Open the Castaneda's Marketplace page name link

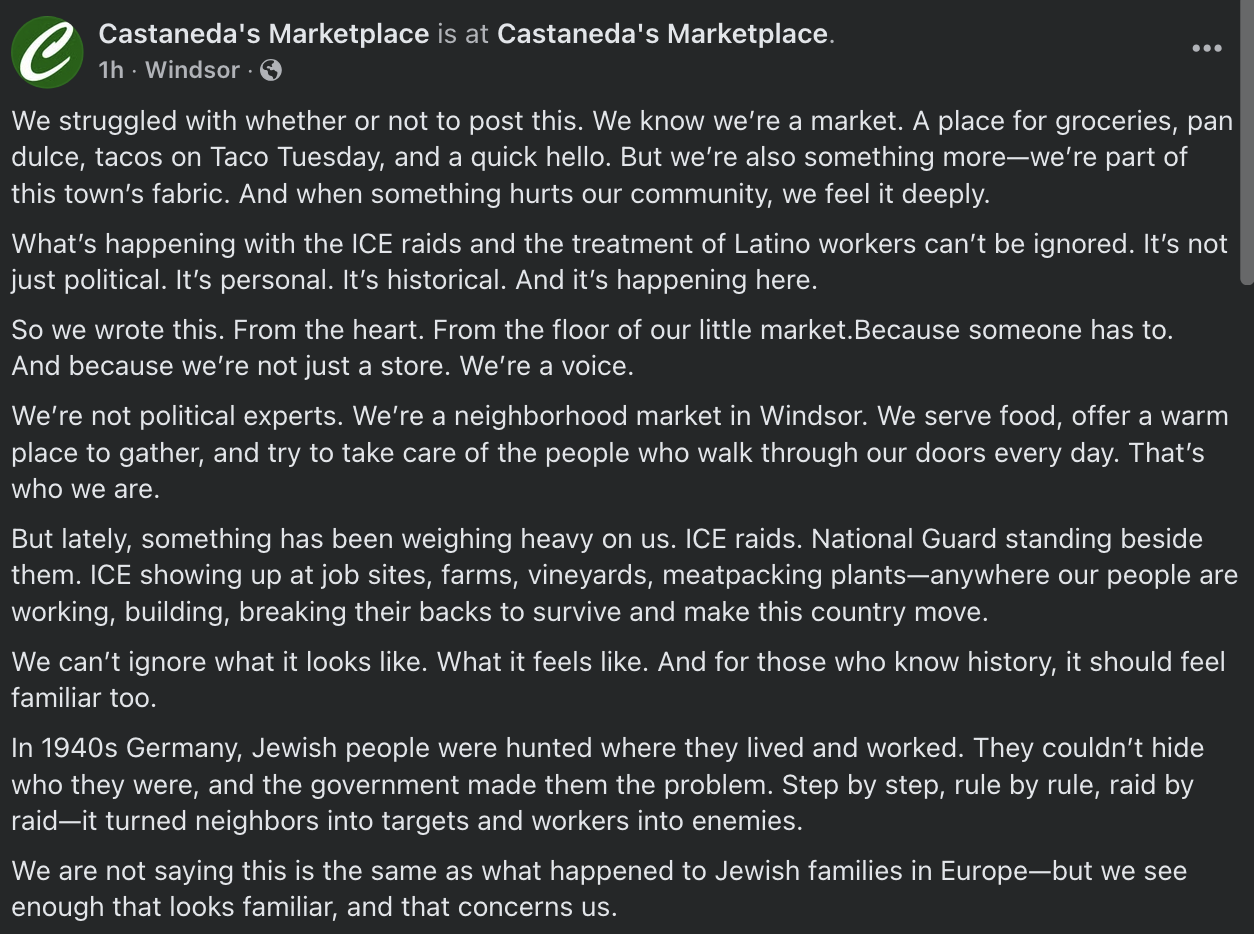[x=264, y=34]
